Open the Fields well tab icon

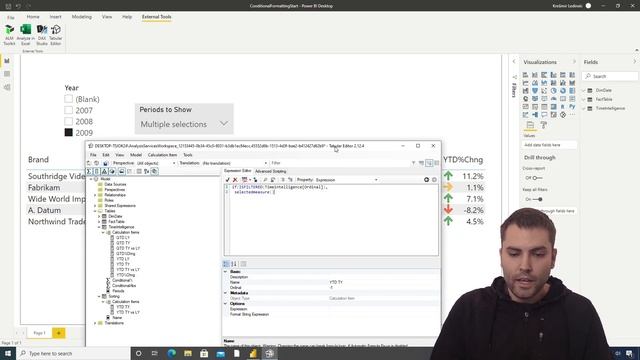coord(530,125)
